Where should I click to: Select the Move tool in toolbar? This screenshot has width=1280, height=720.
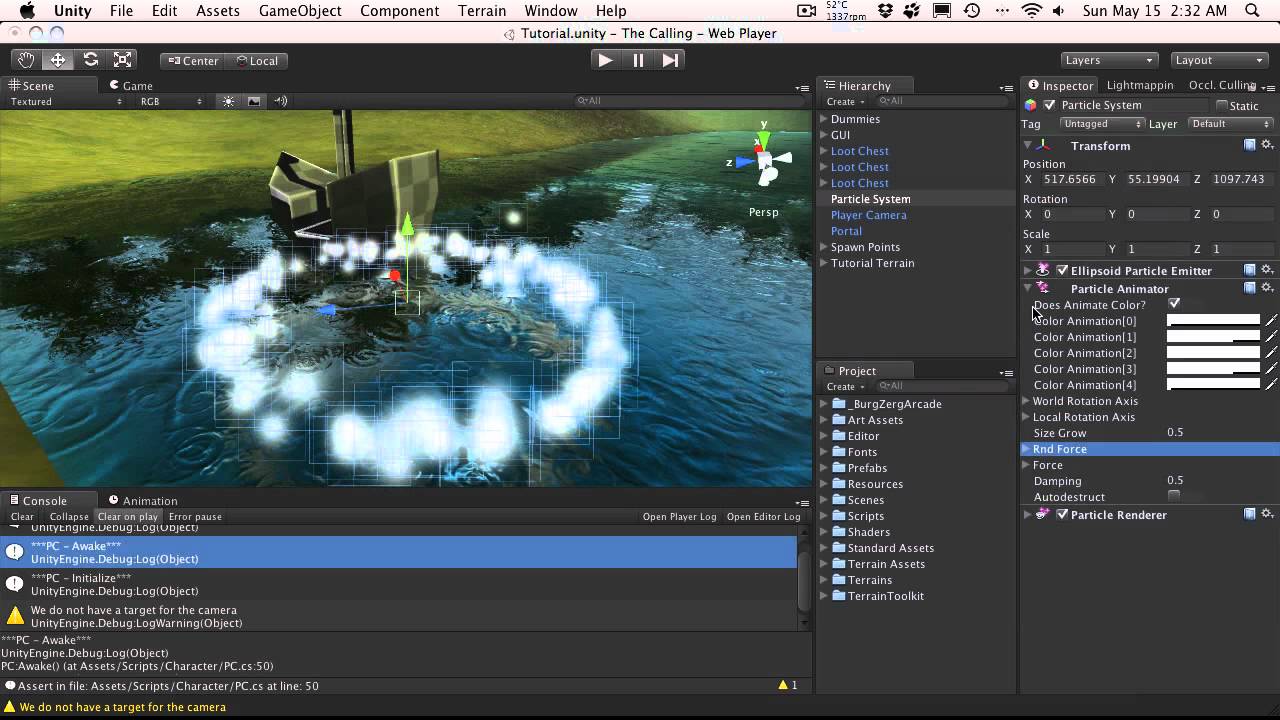pos(58,60)
